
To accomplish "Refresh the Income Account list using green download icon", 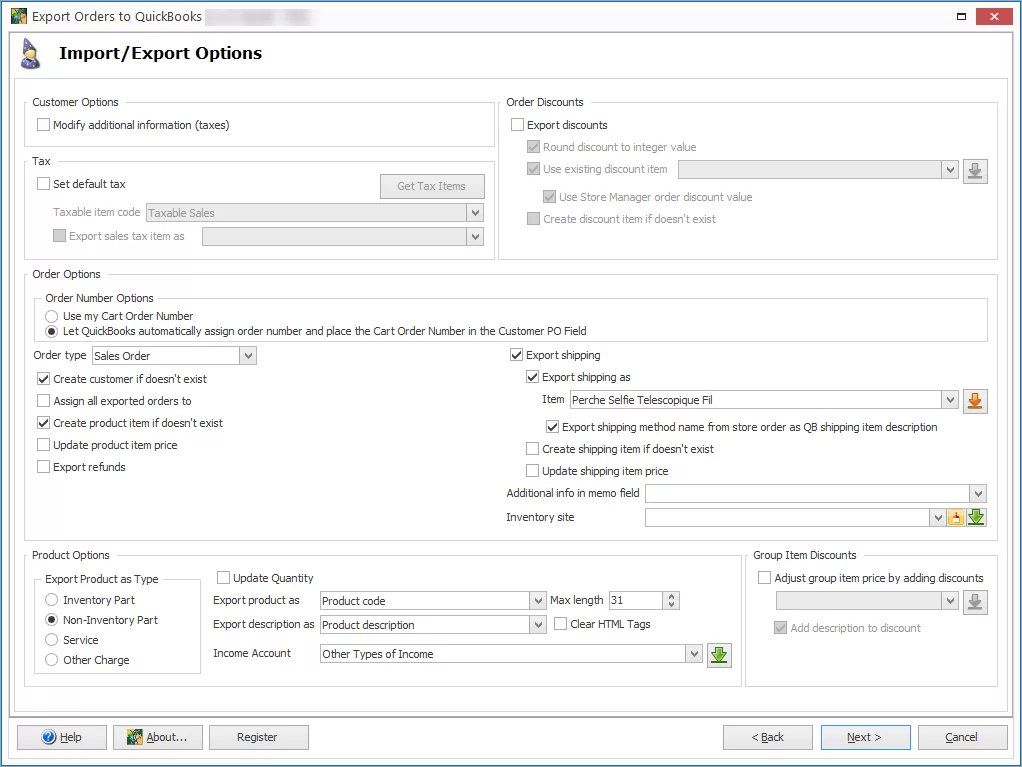I will click(718, 655).
